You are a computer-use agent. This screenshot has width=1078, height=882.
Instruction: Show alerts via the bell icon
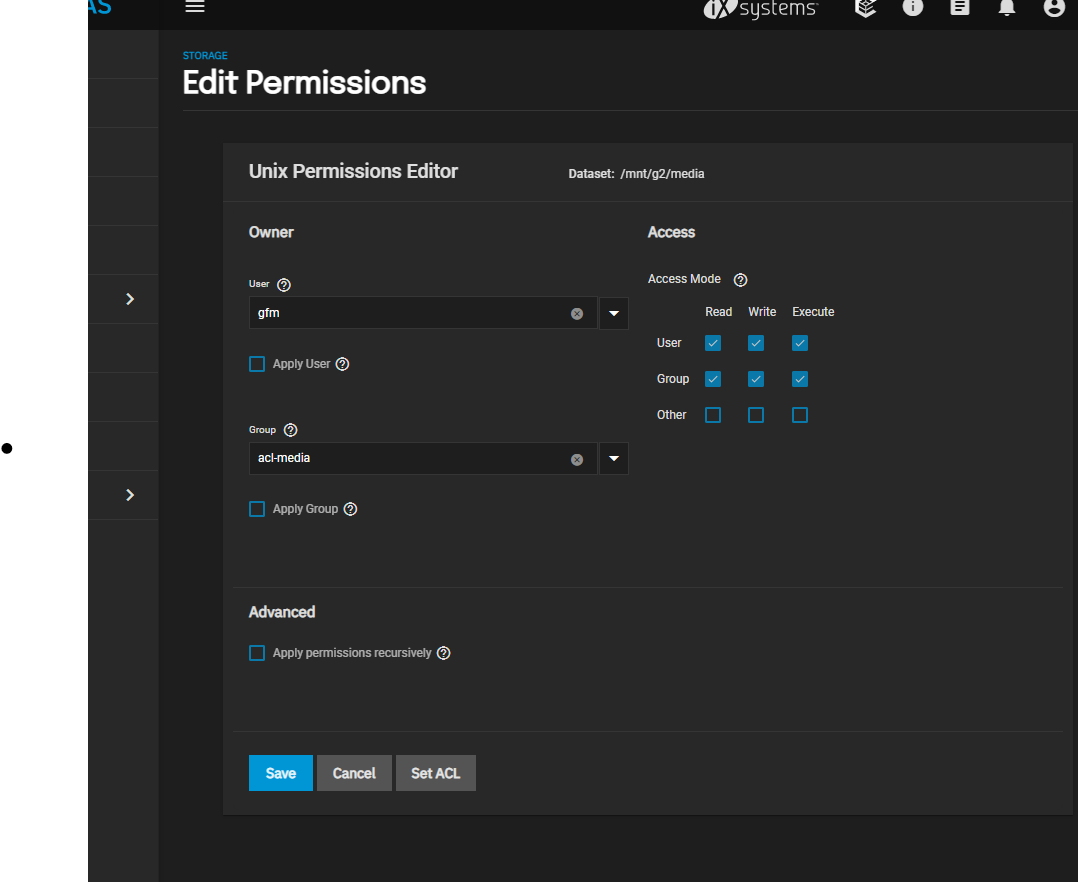coord(1007,7)
